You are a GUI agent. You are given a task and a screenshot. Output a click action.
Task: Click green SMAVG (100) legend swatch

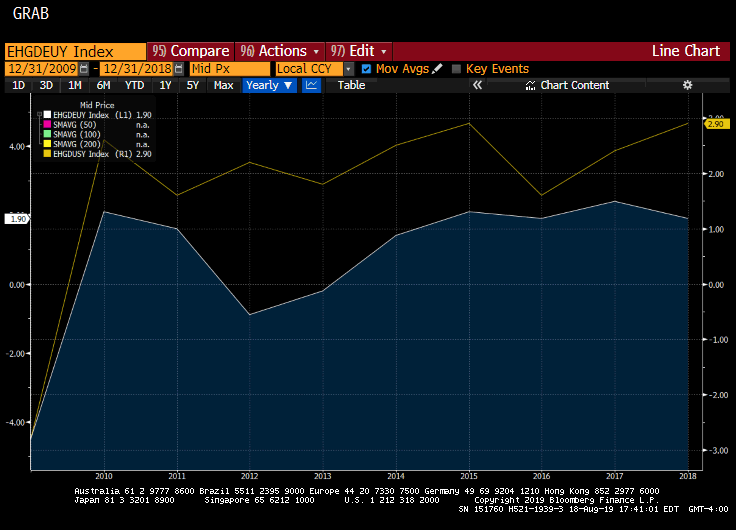pos(47,134)
